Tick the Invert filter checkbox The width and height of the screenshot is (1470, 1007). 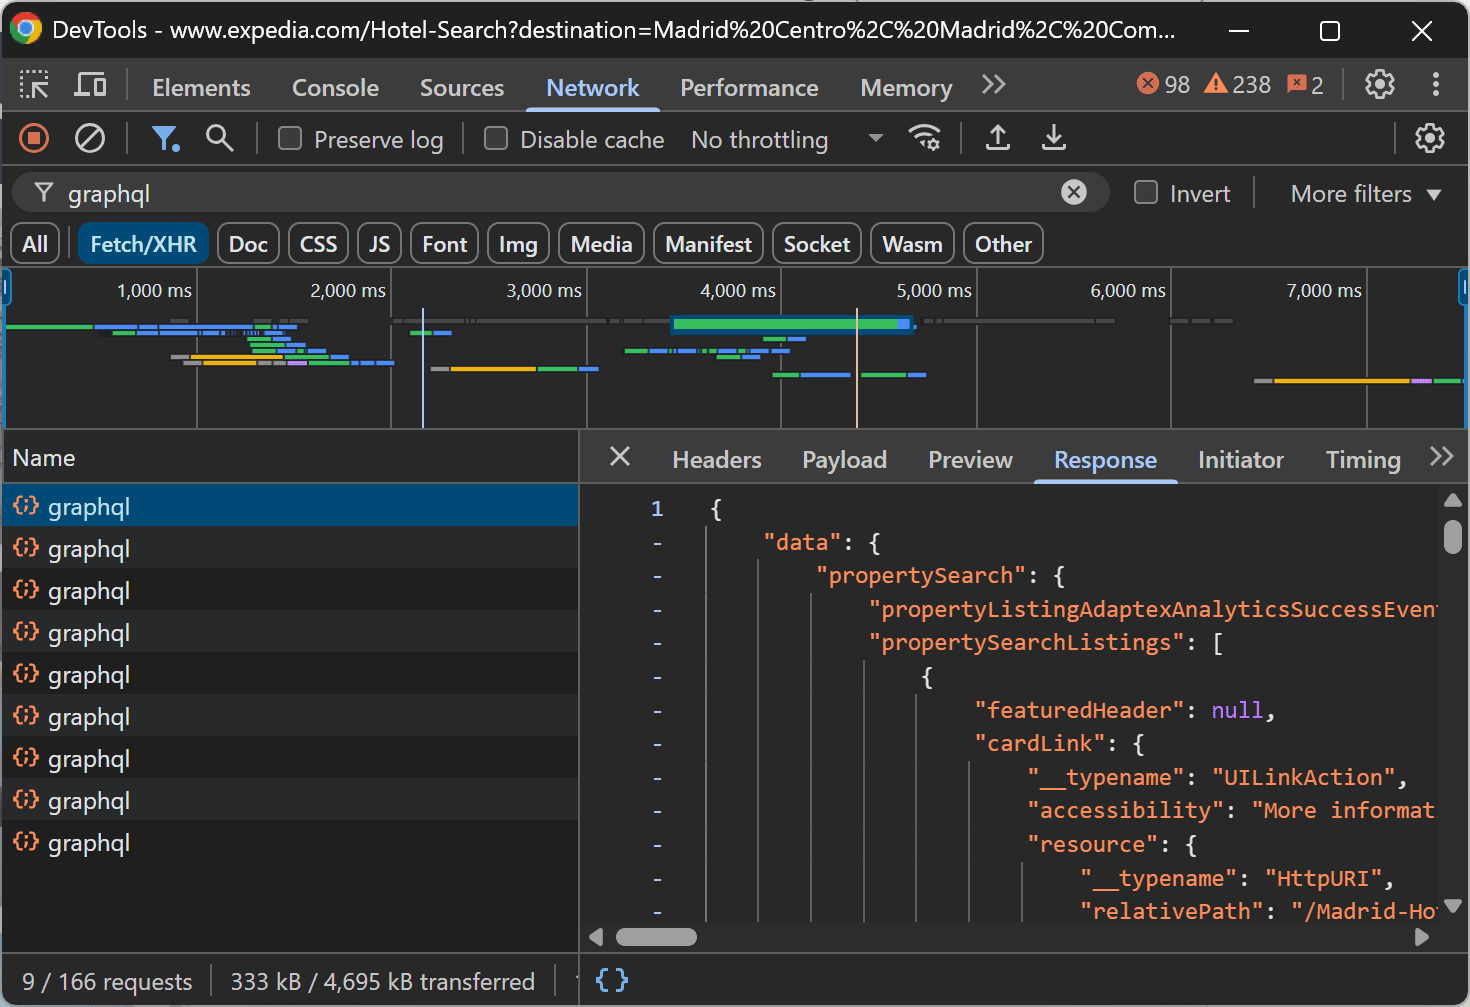[1146, 193]
